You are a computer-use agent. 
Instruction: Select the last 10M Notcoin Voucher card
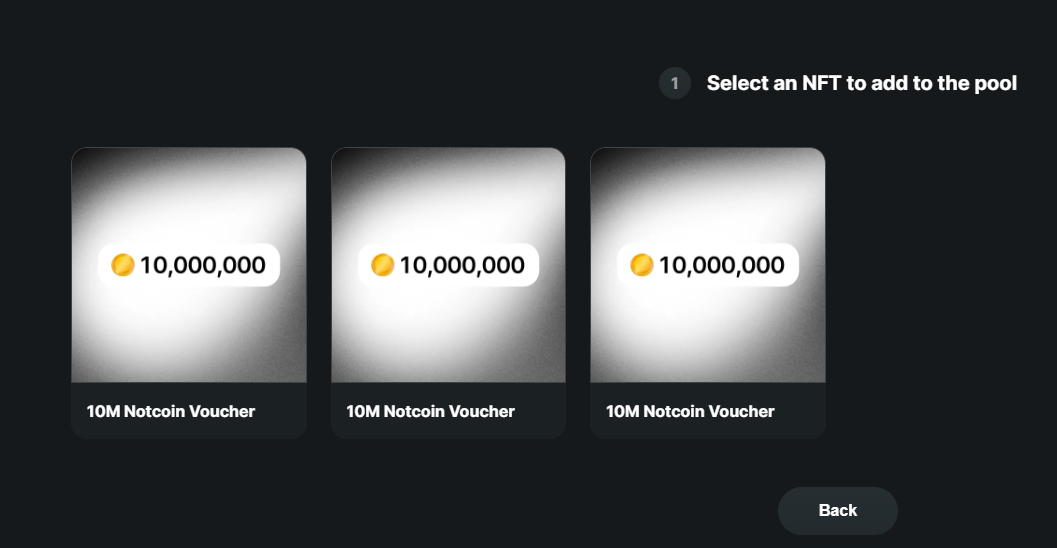point(707,292)
